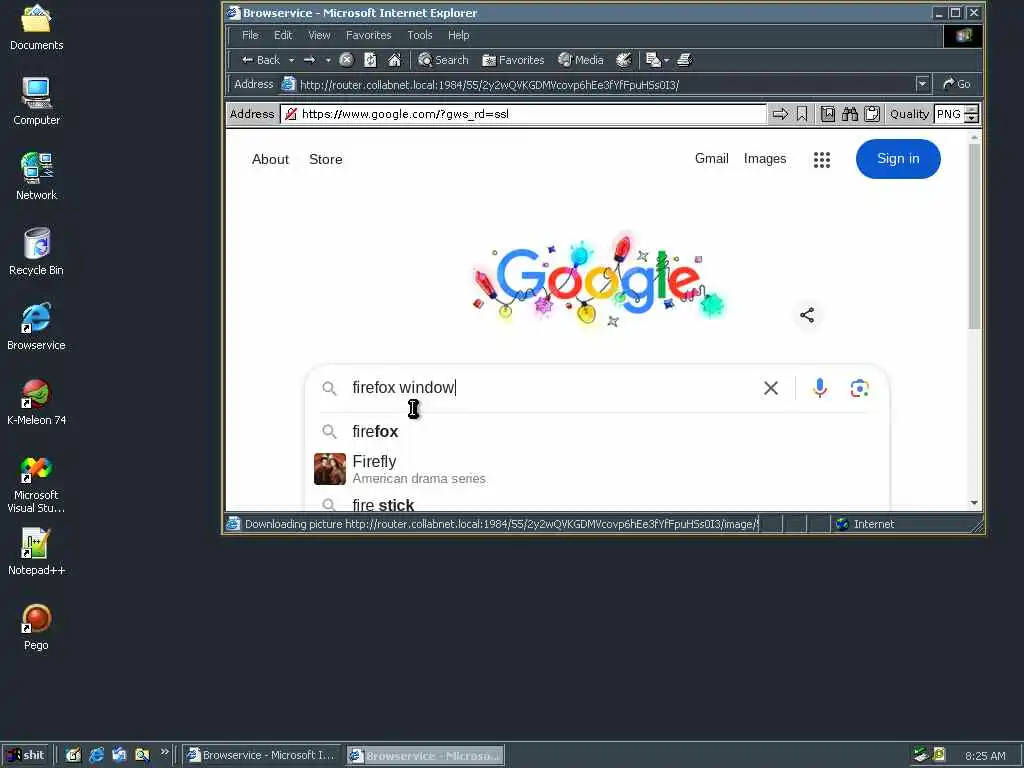
Task: Click the IE Back button
Action: (x=261, y=60)
